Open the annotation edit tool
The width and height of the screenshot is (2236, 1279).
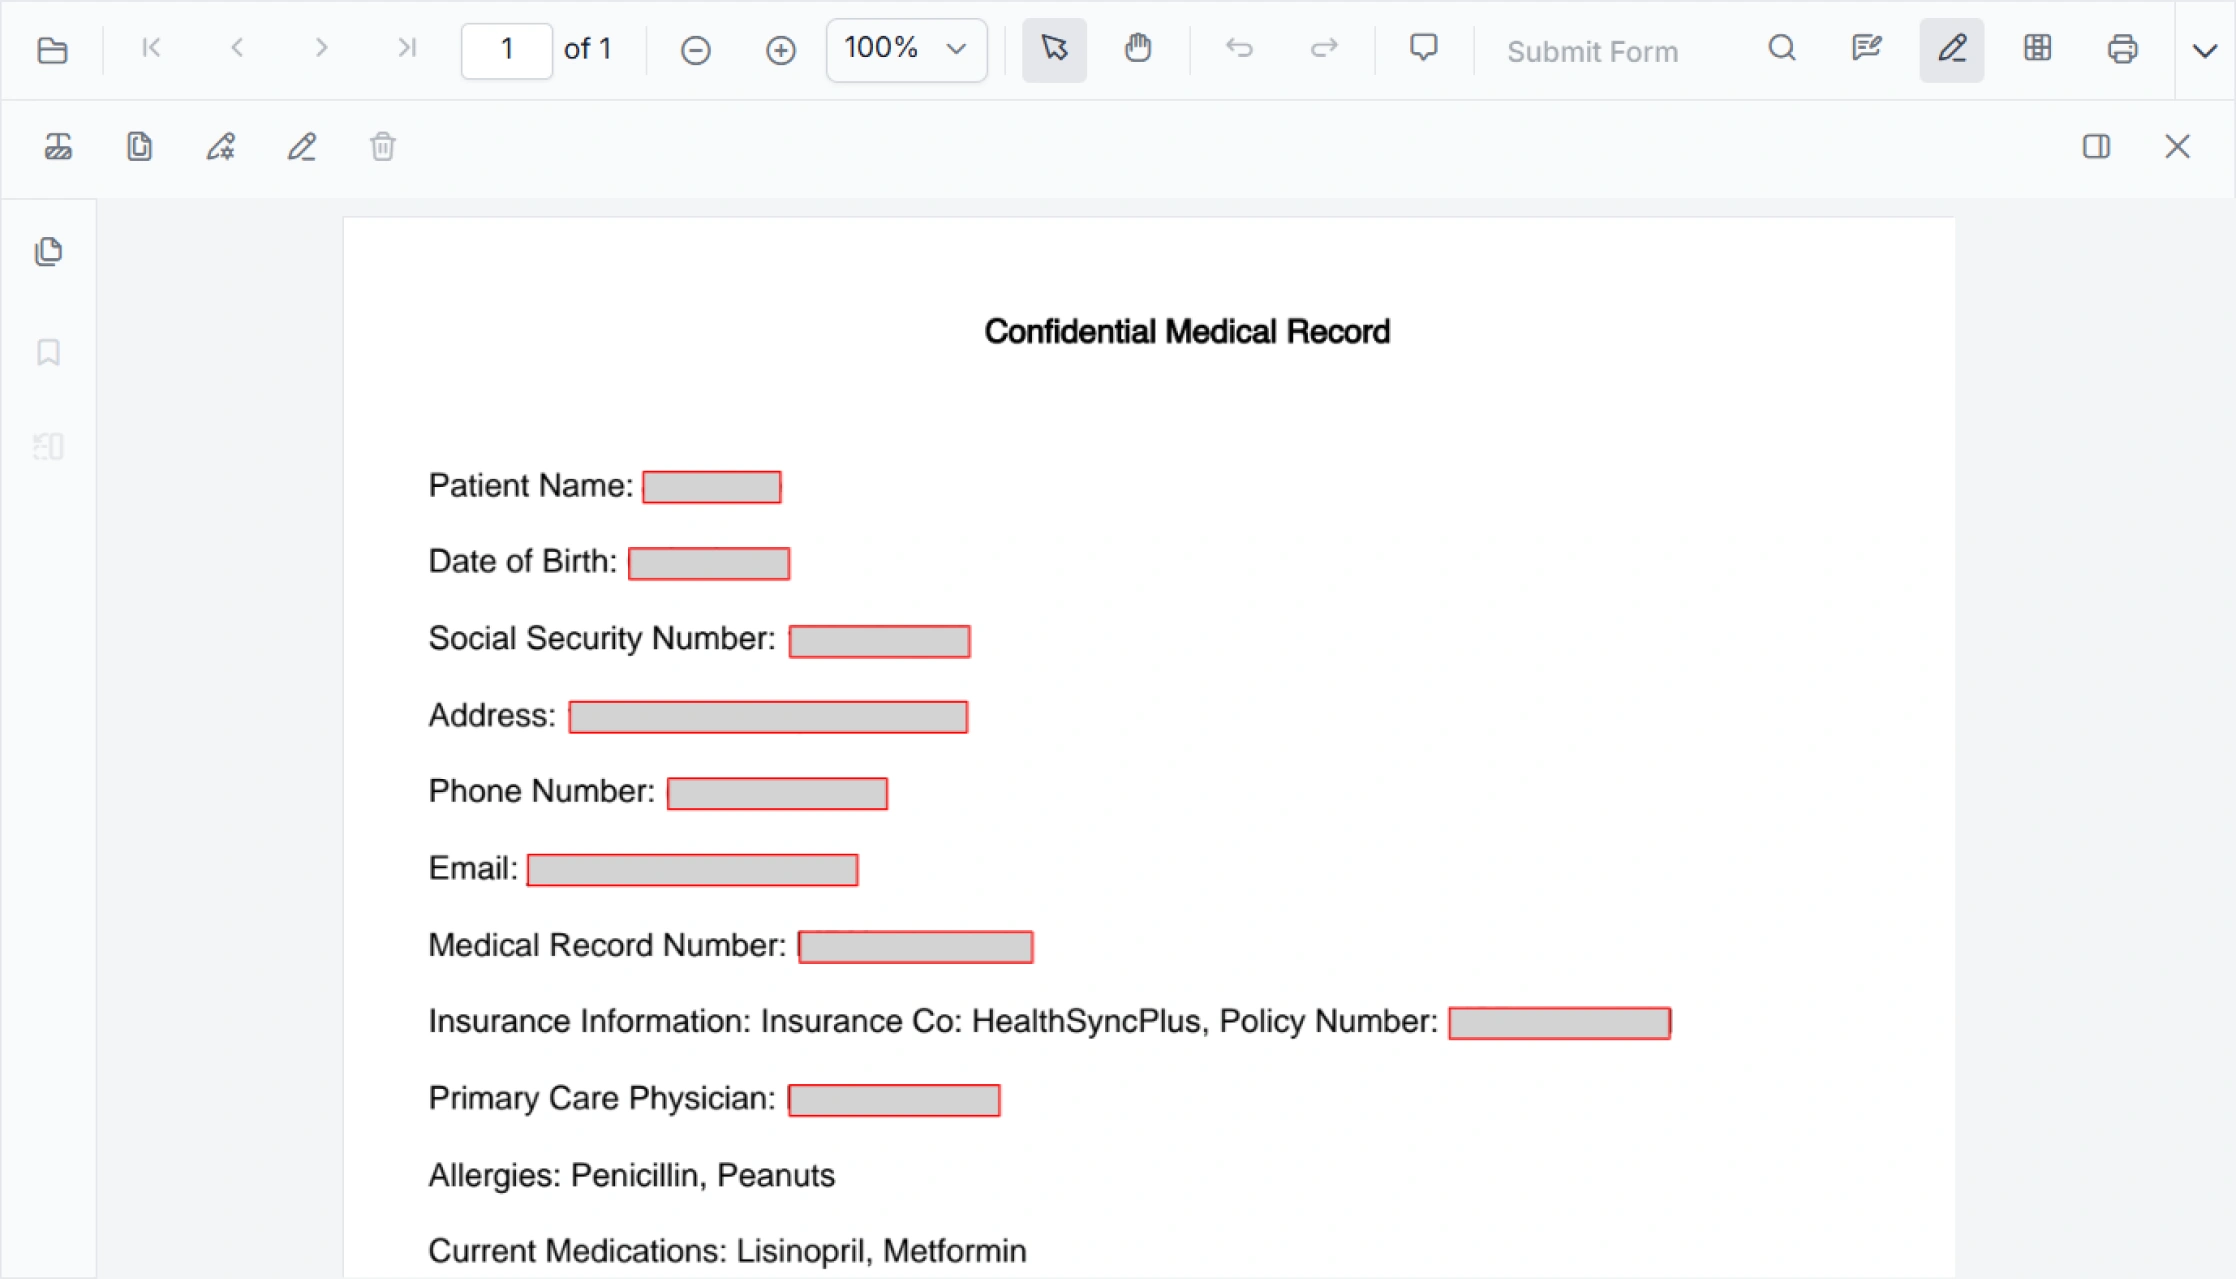click(x=1866, y=49)
